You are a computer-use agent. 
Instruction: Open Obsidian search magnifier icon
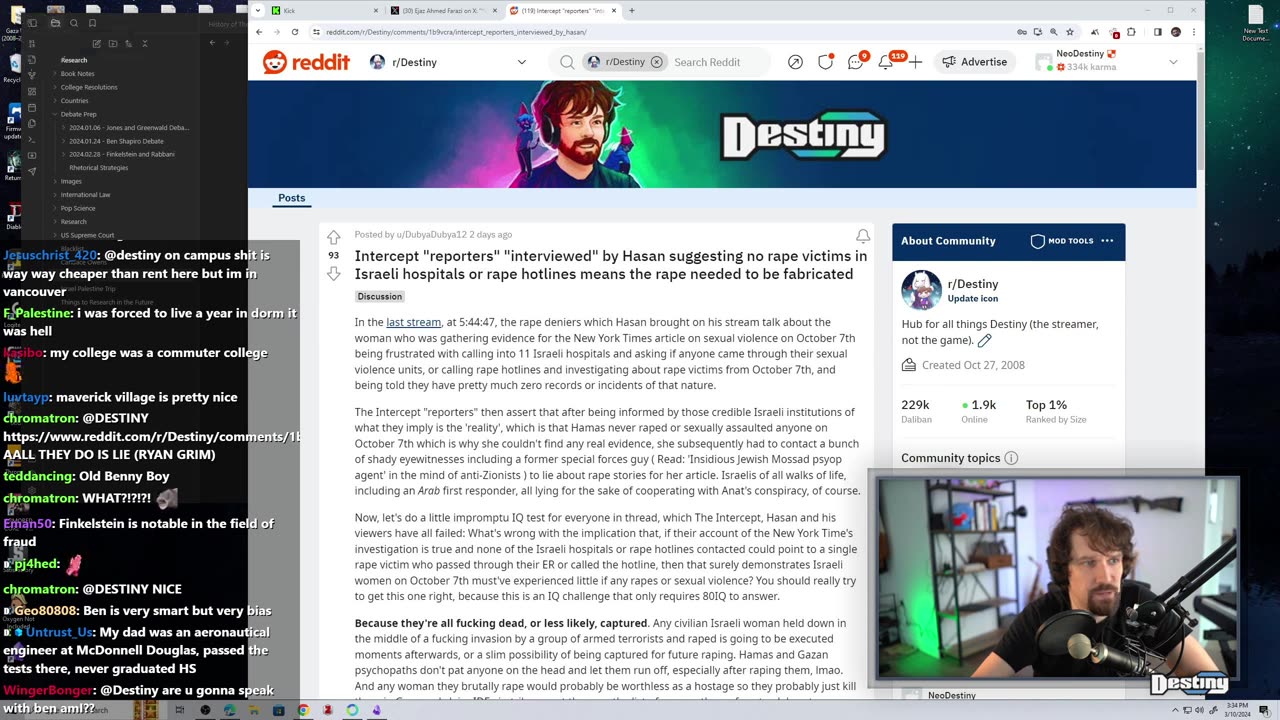pyautogui.click(x=74, y=23)
